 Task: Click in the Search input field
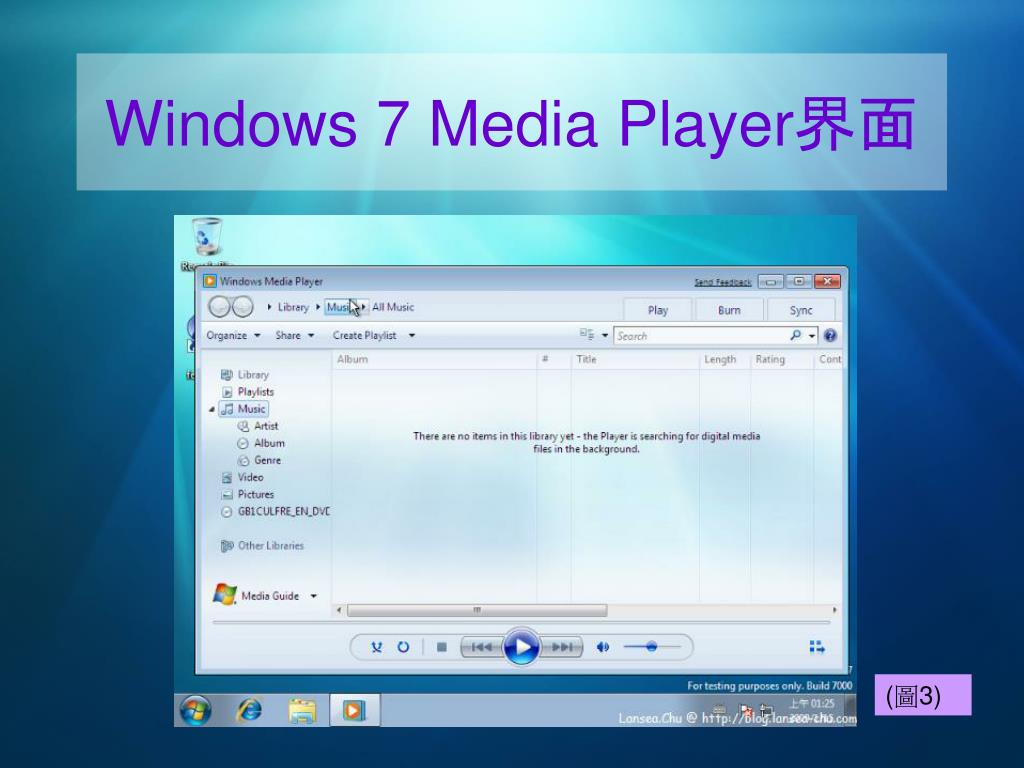coord(700,336)
